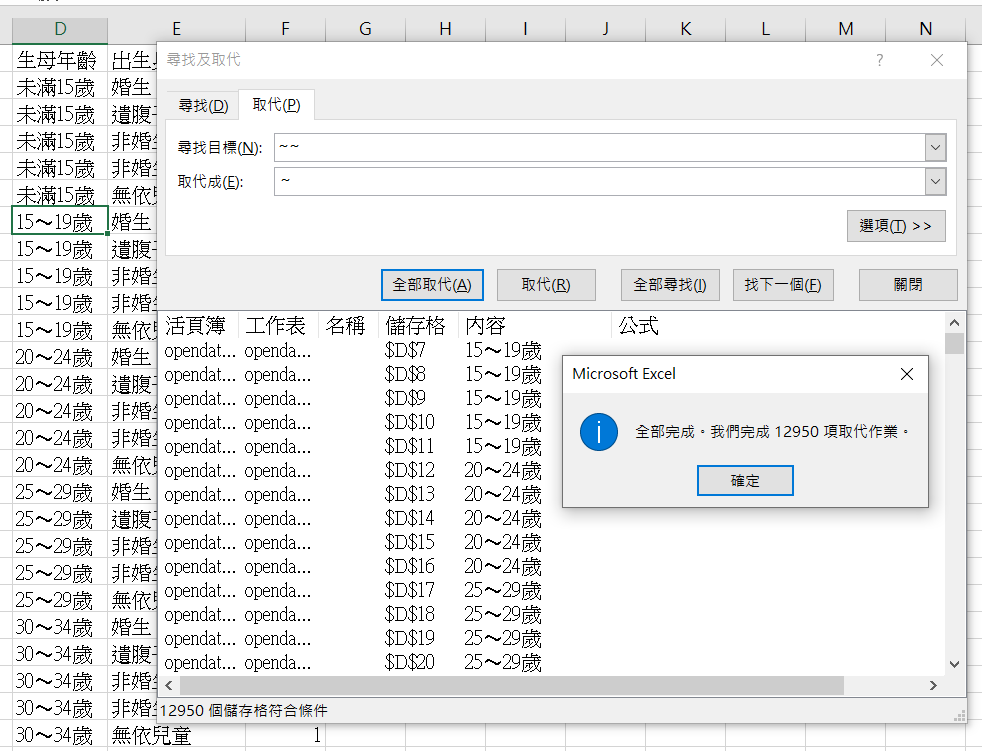The height and width of the screenshot is (751, 982).
Task: Select column D header in the spreadsheet
Action: [60, 30]
